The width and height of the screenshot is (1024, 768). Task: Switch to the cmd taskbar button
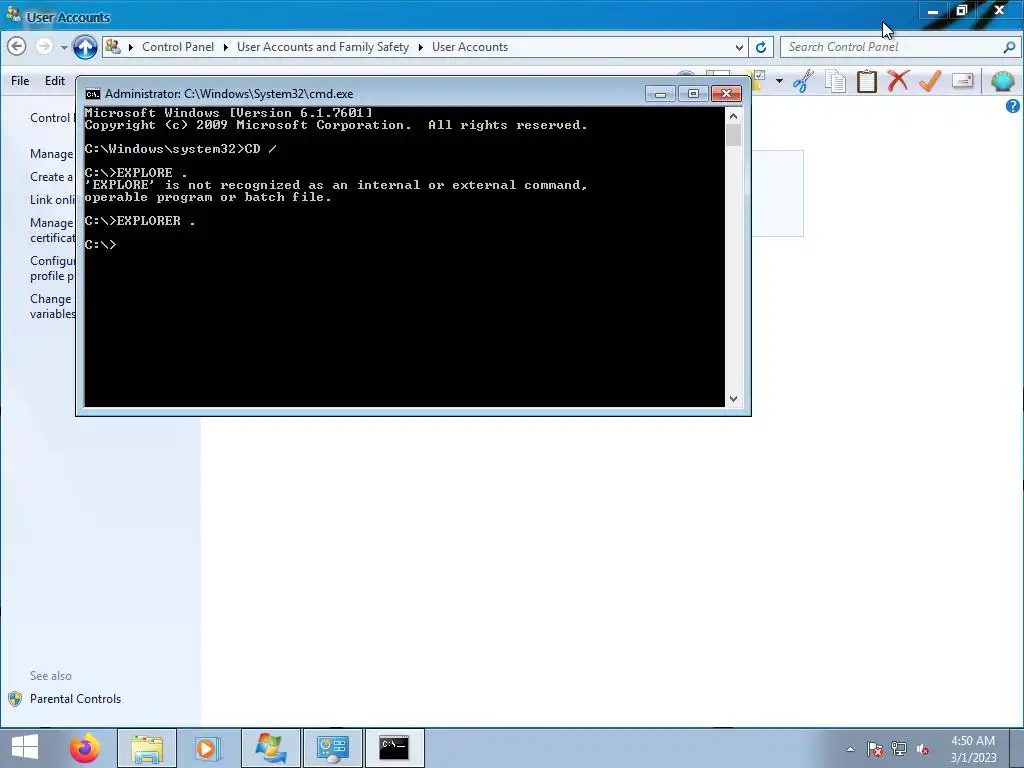tap(394, 748)
